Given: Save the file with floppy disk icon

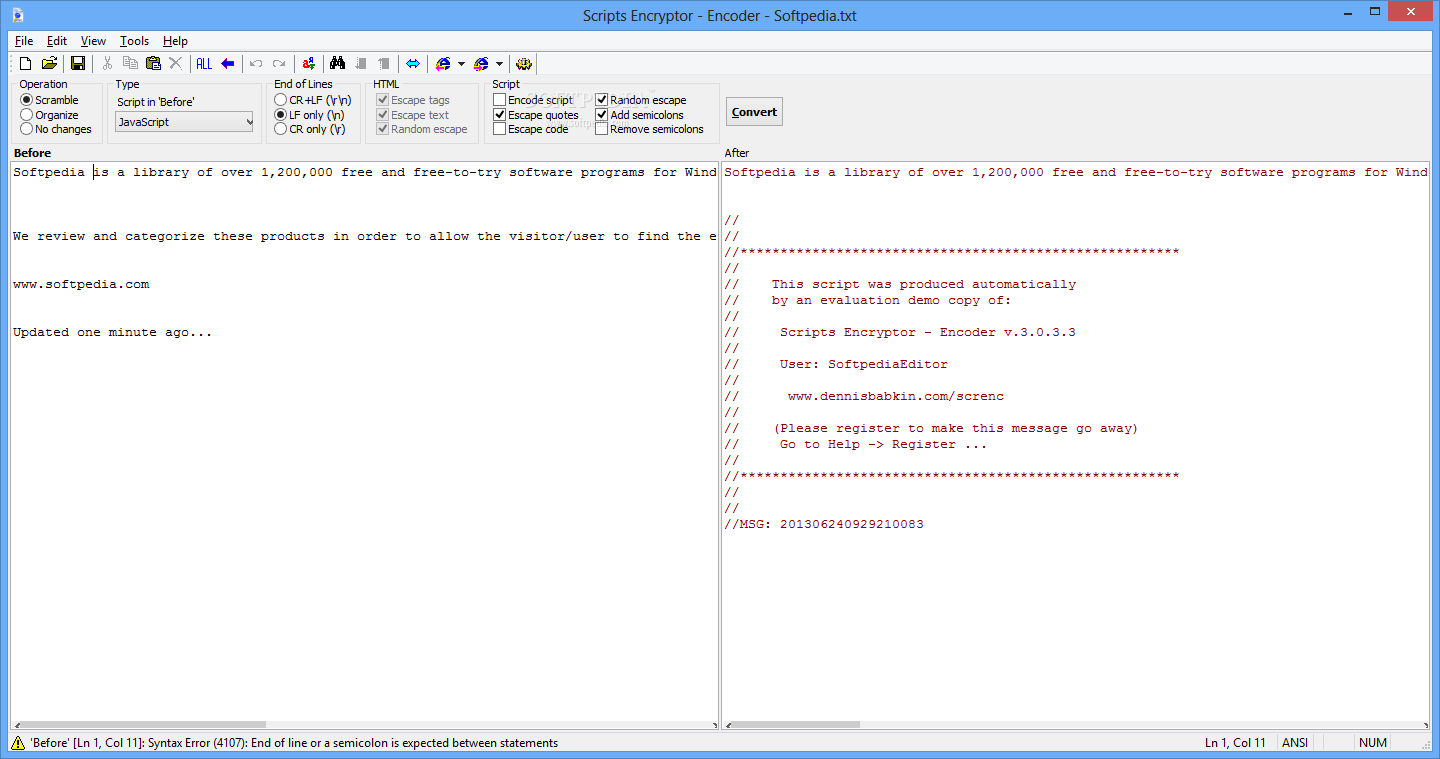Looking at the screenshot, I should pos(78,63).
